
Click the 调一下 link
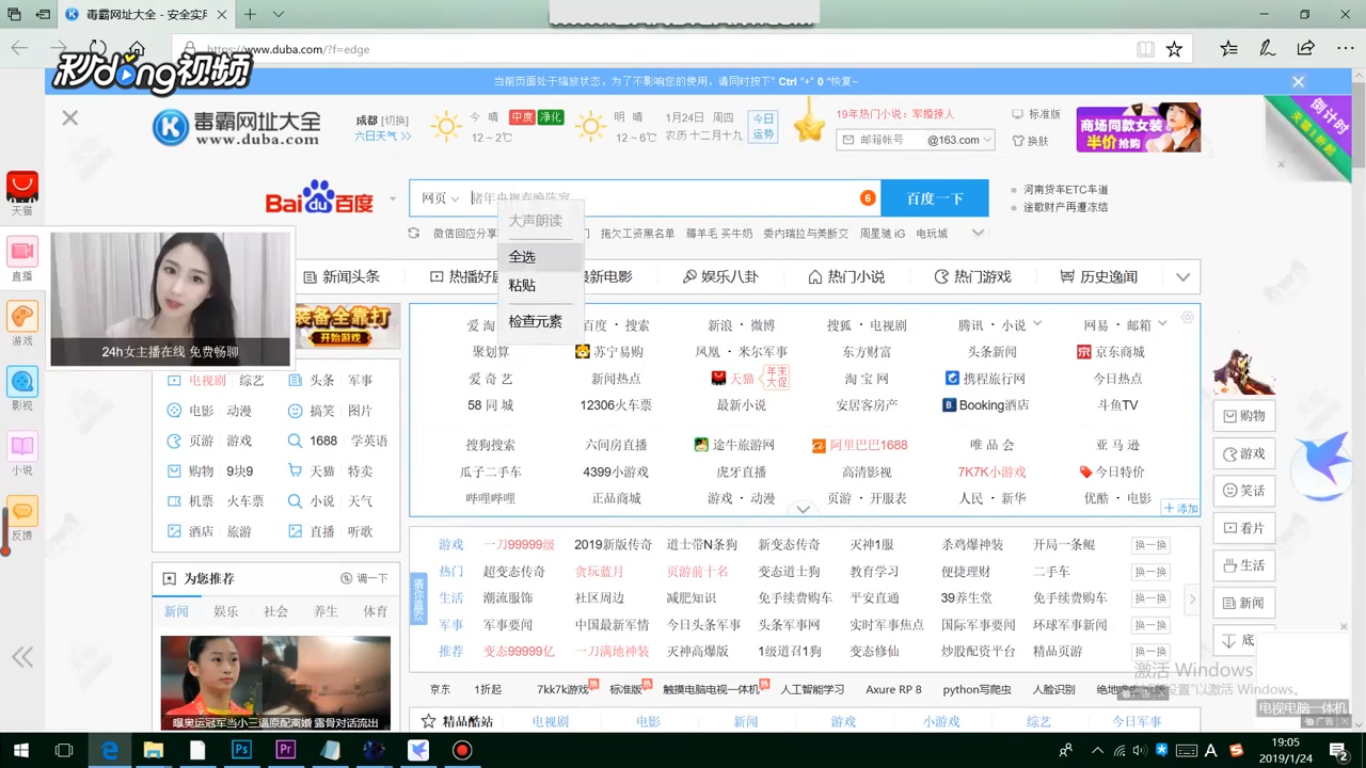(364, 578)
